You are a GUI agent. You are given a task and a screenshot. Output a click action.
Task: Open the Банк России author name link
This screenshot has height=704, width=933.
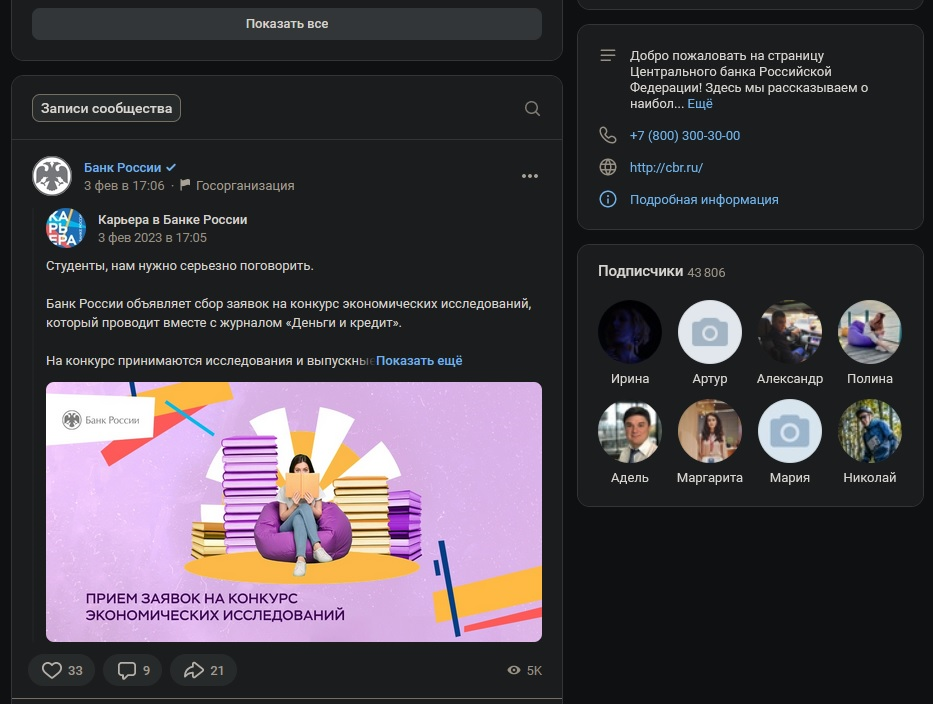[x=123, y=167]
